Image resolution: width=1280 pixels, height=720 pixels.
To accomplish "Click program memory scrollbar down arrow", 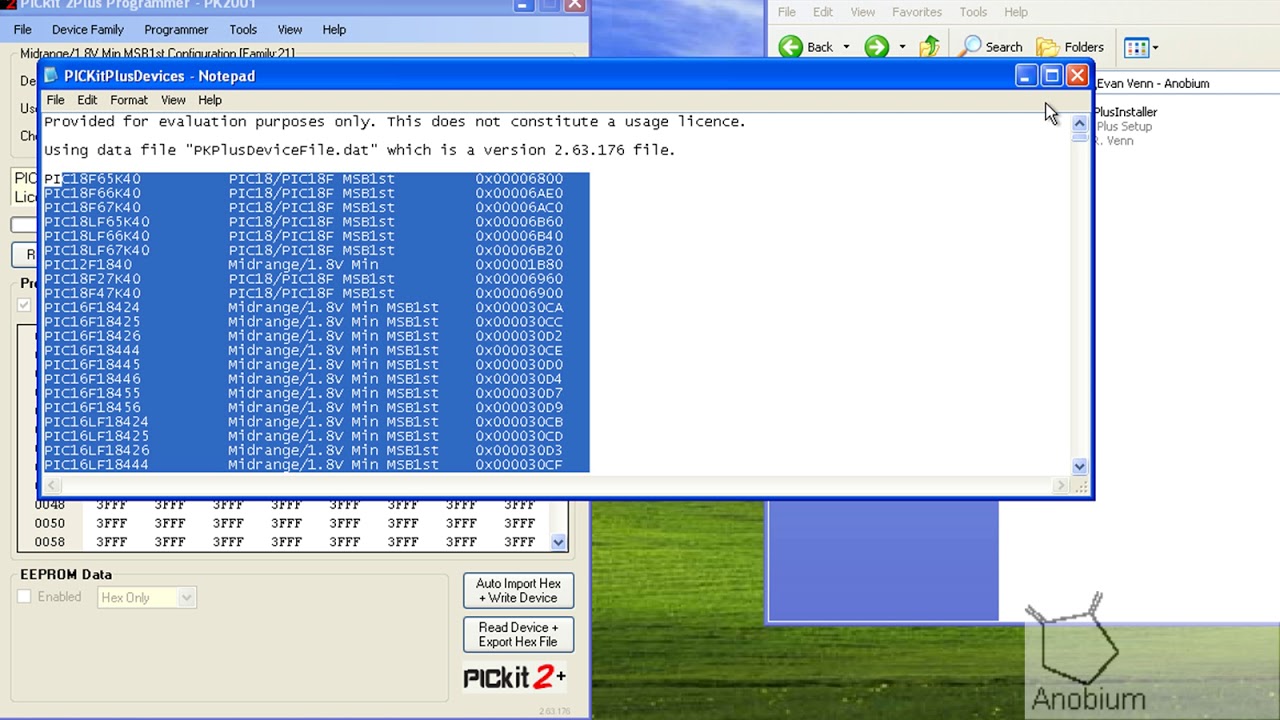I will [559, 542].
